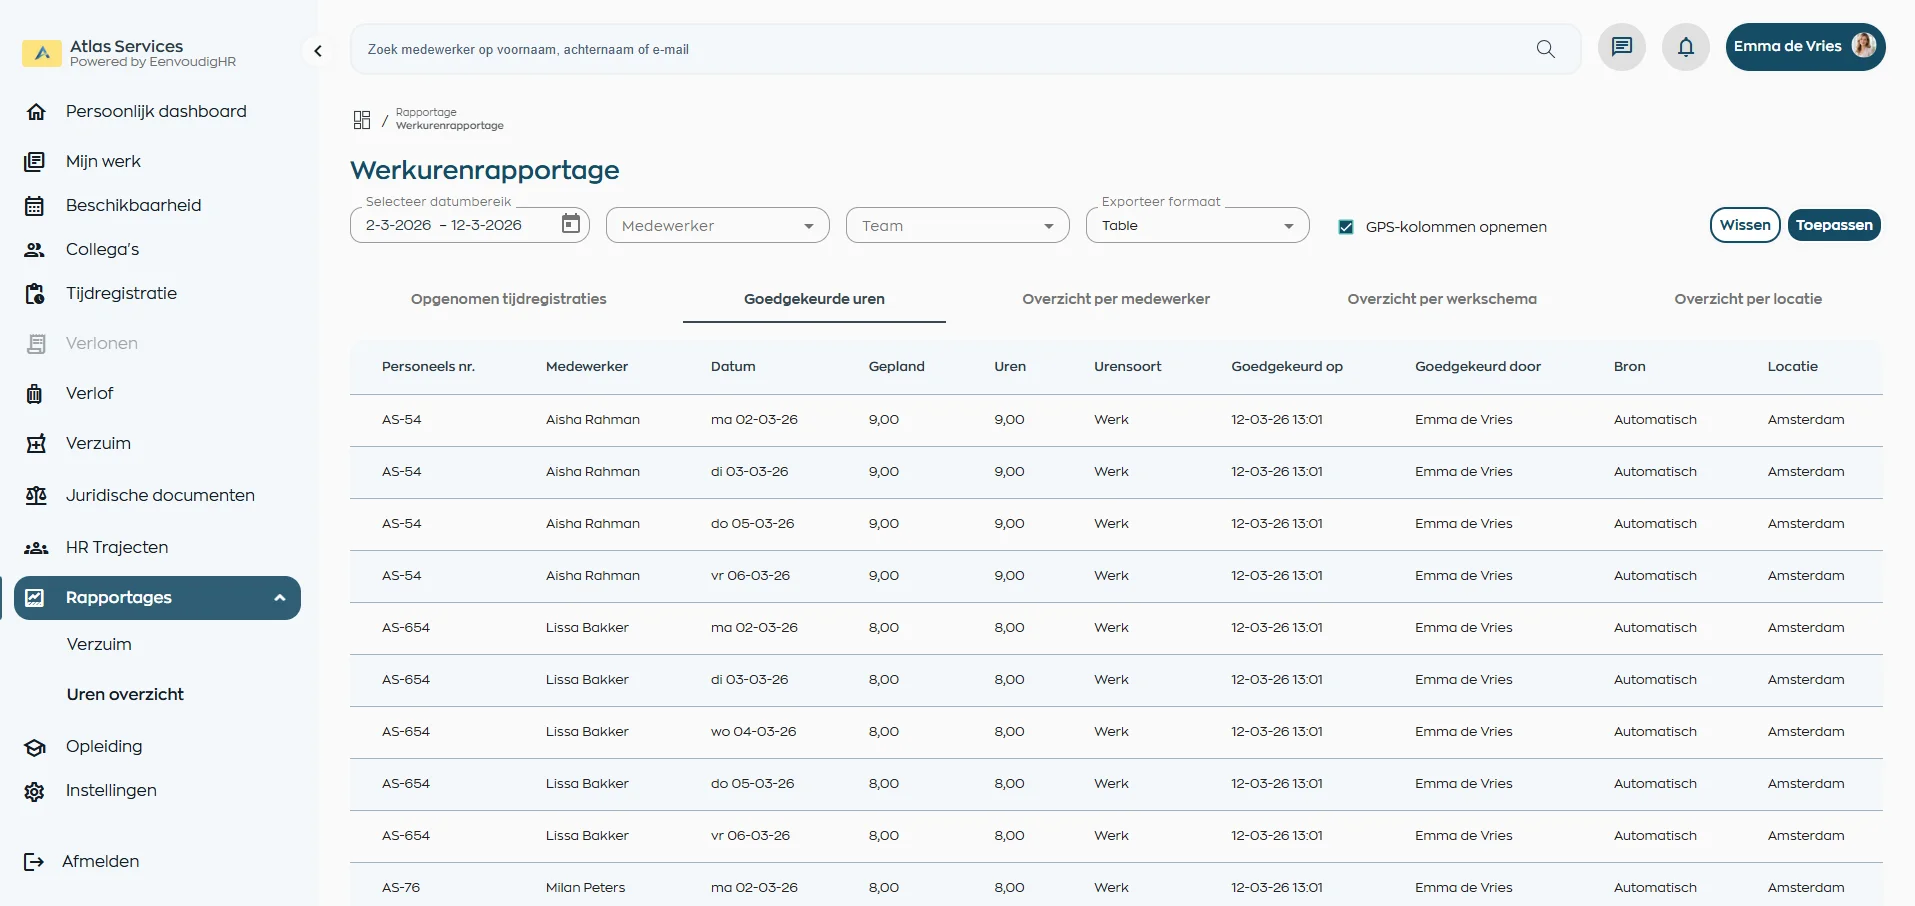The image size is (1915, 906).
Task: Open Instellingen via the gear icon
Action: tap(35, 791)
